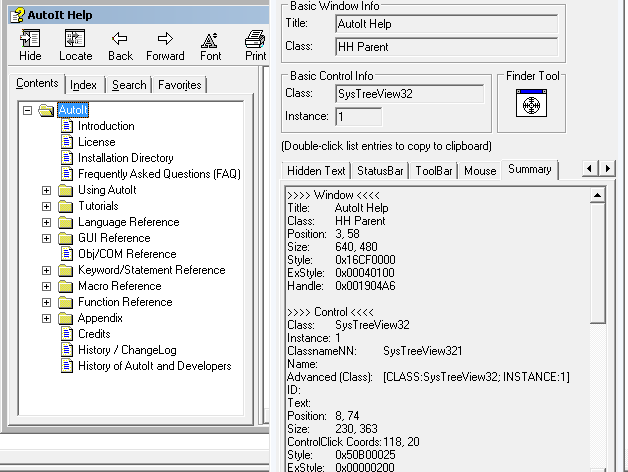Click the Locate toolbar icon
Viewport: 628px width, 472px height.
pos(75,39)
